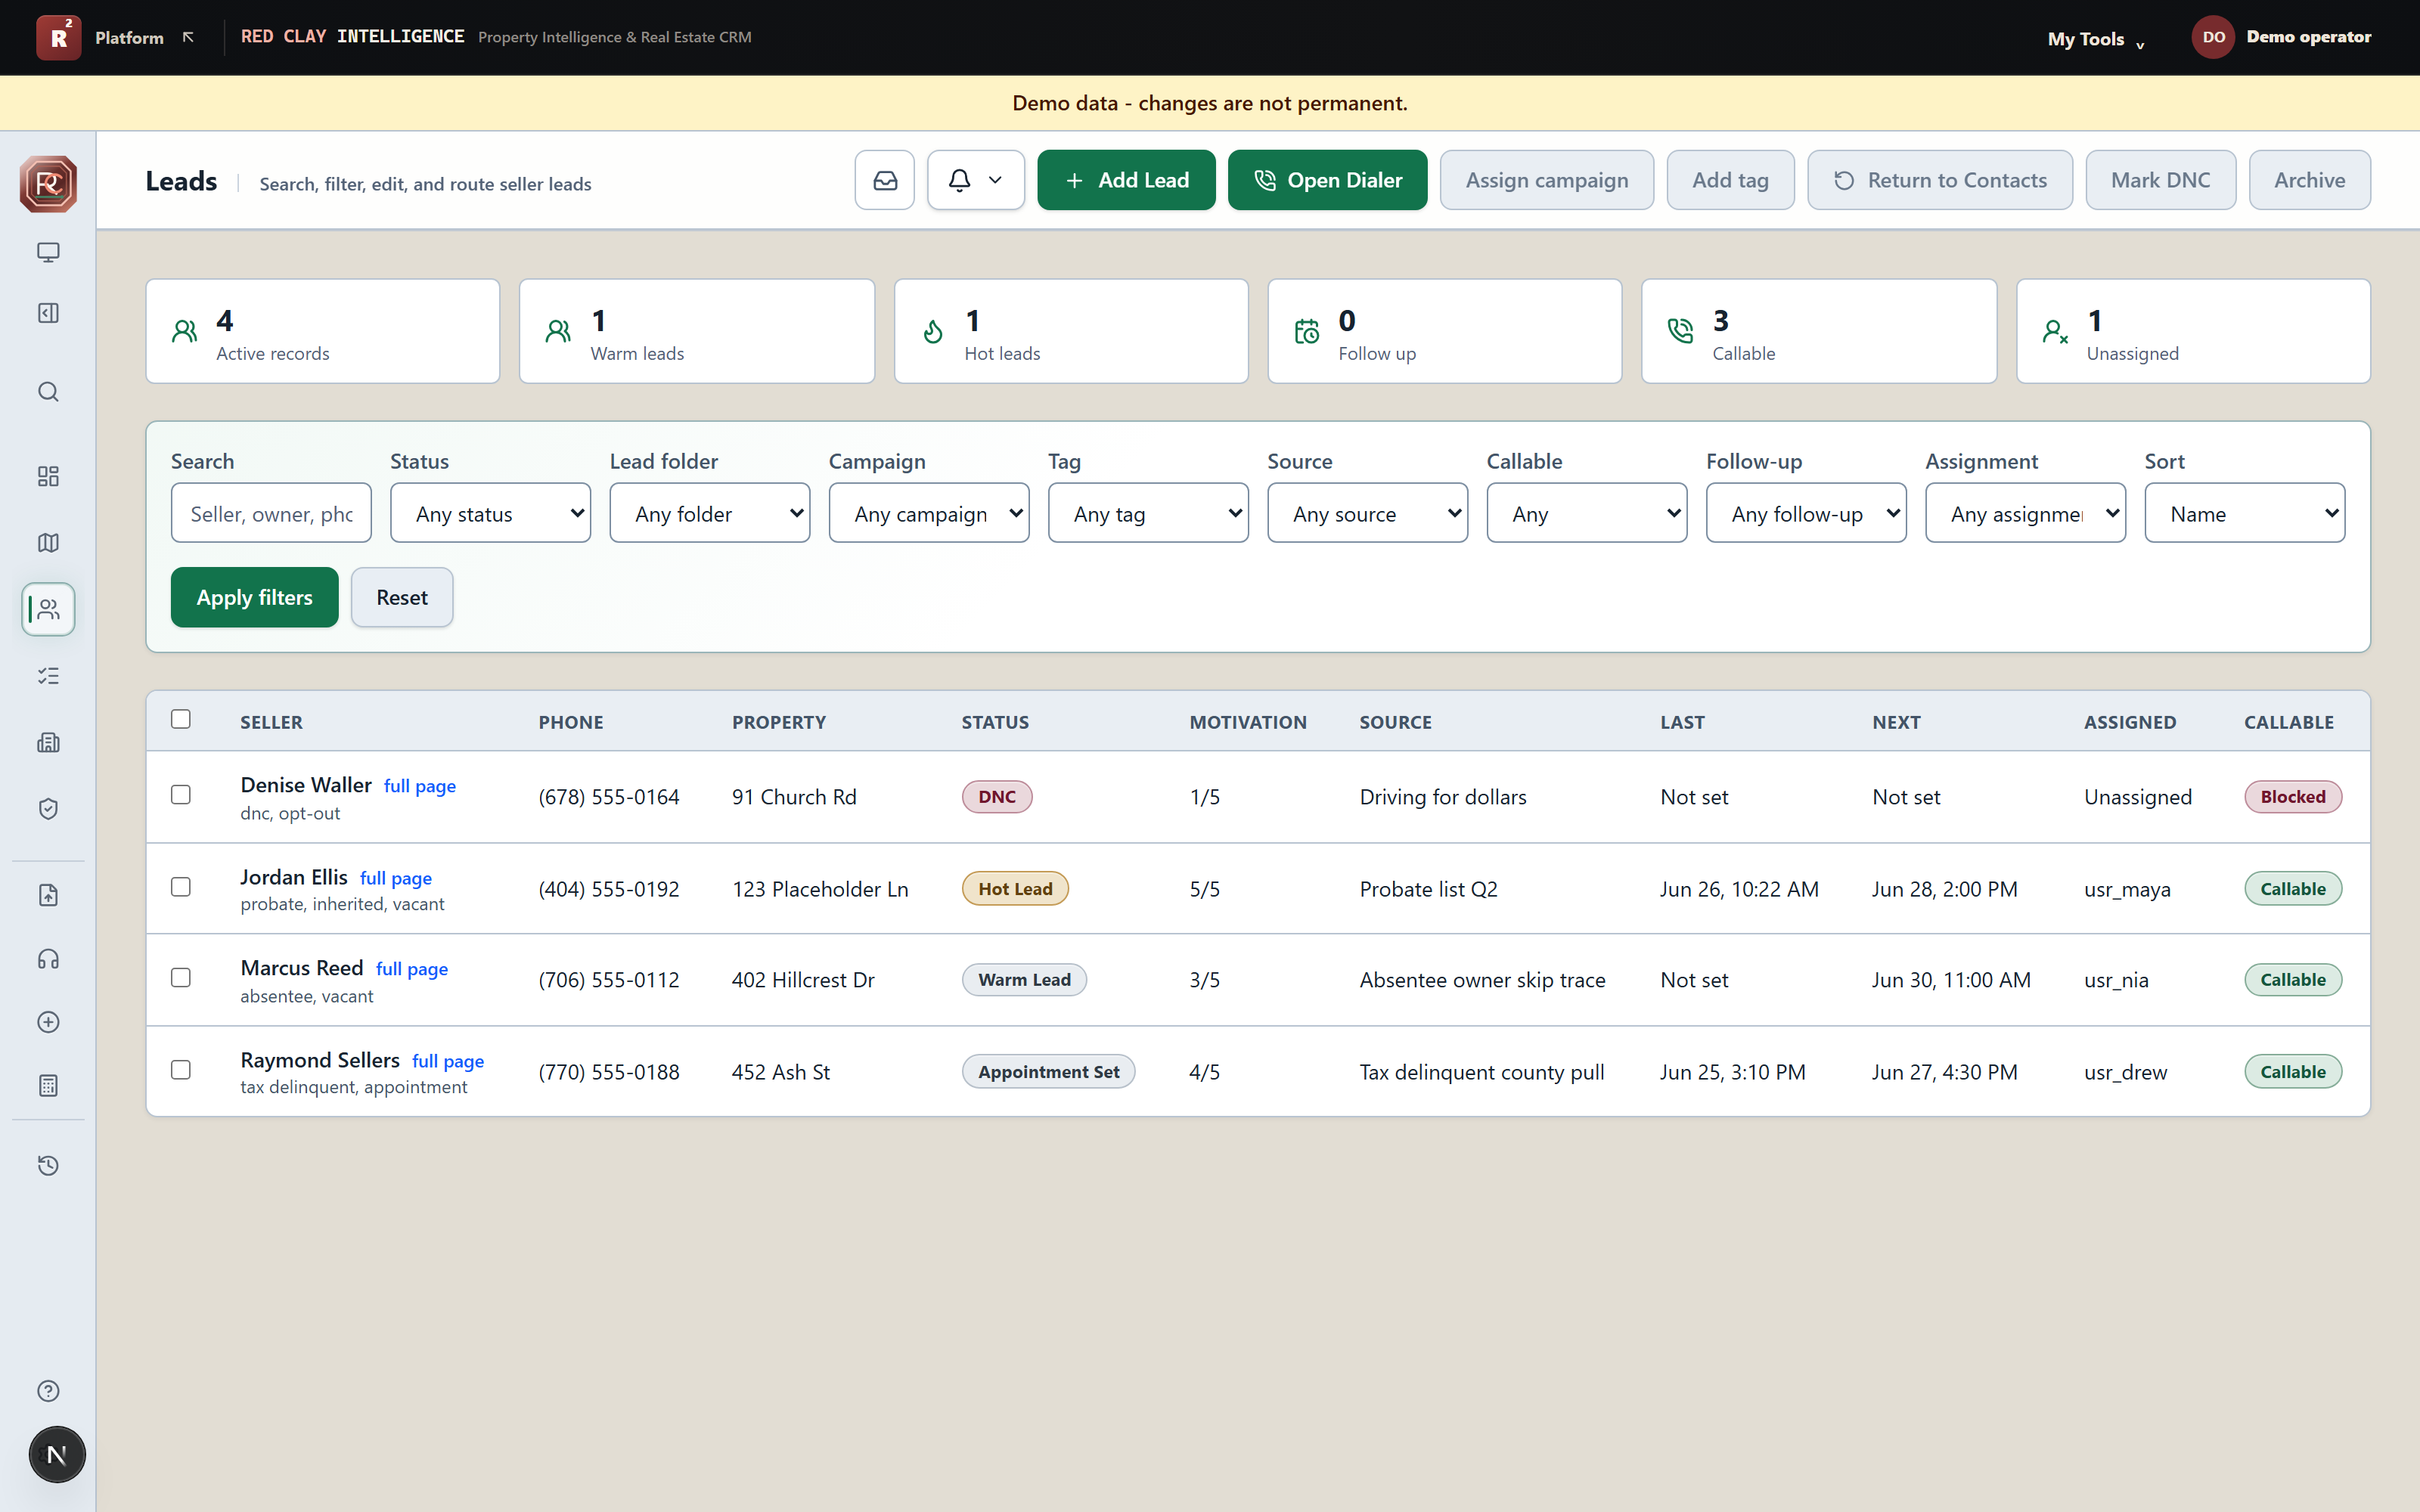Open the Lead folder dropdown
The image size is (2420, 1512).
point(710,513)
